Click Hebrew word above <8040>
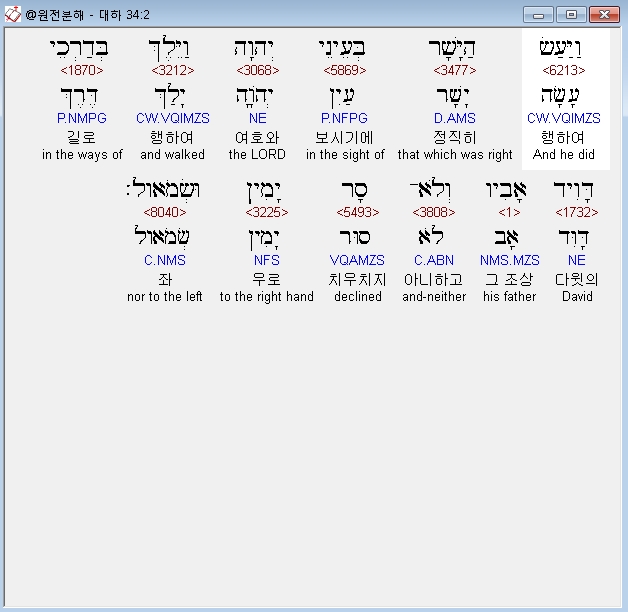The height and width of the screenshot is (612, 628). pos(163,188)
